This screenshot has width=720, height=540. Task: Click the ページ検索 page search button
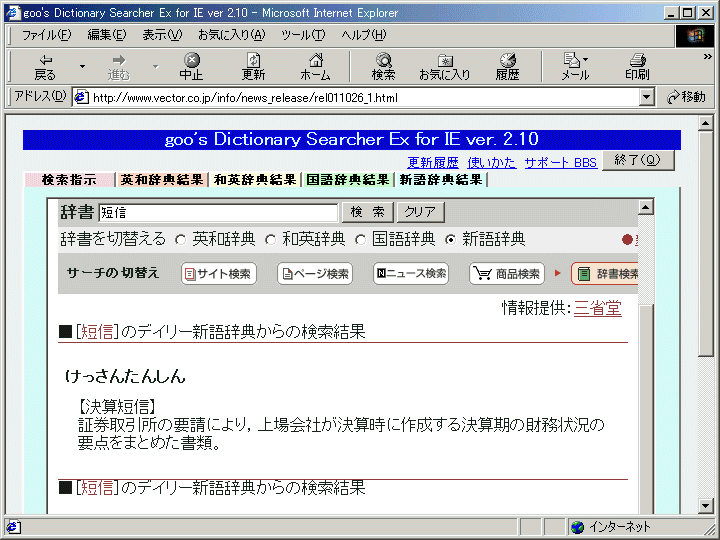(315, 274)
